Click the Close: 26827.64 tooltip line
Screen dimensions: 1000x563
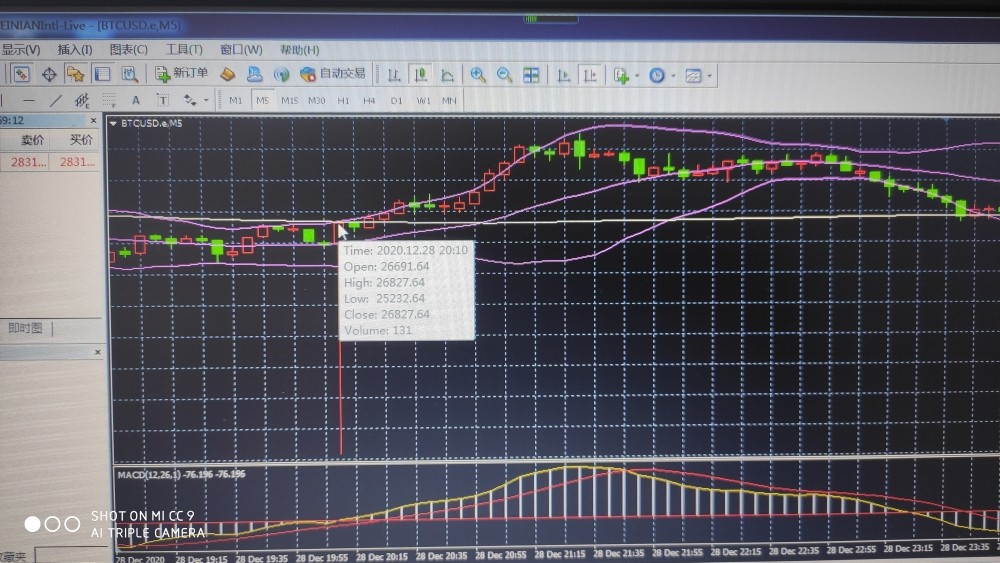(x=386, y=314)
